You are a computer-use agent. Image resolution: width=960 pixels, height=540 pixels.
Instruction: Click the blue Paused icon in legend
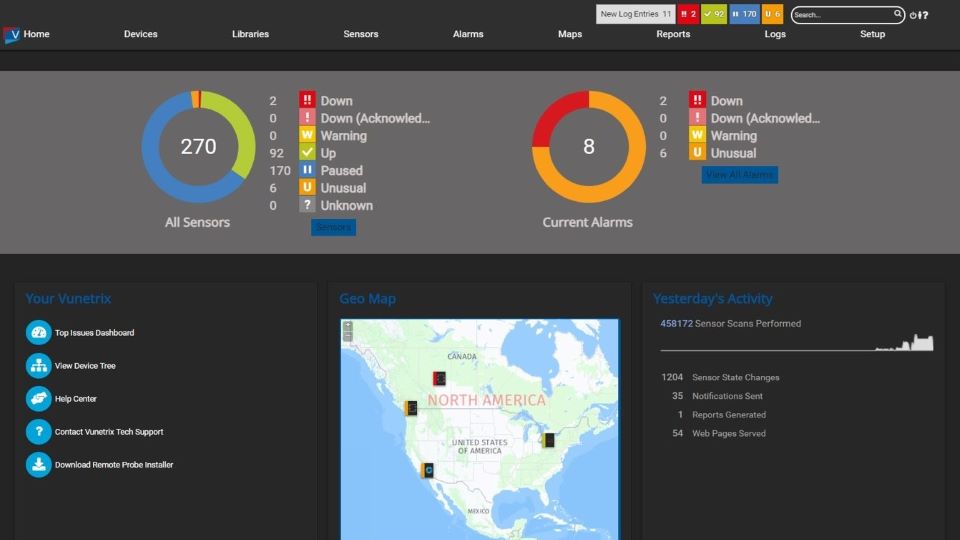click(307, 170)
